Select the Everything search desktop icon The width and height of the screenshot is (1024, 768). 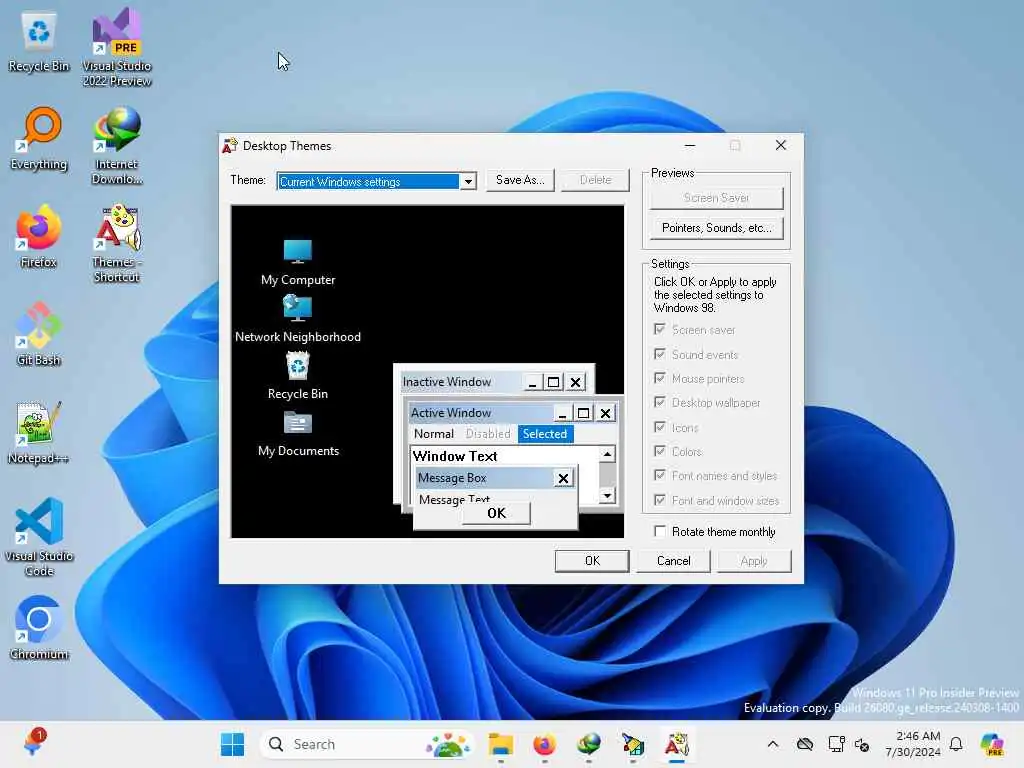click(39, 139)
